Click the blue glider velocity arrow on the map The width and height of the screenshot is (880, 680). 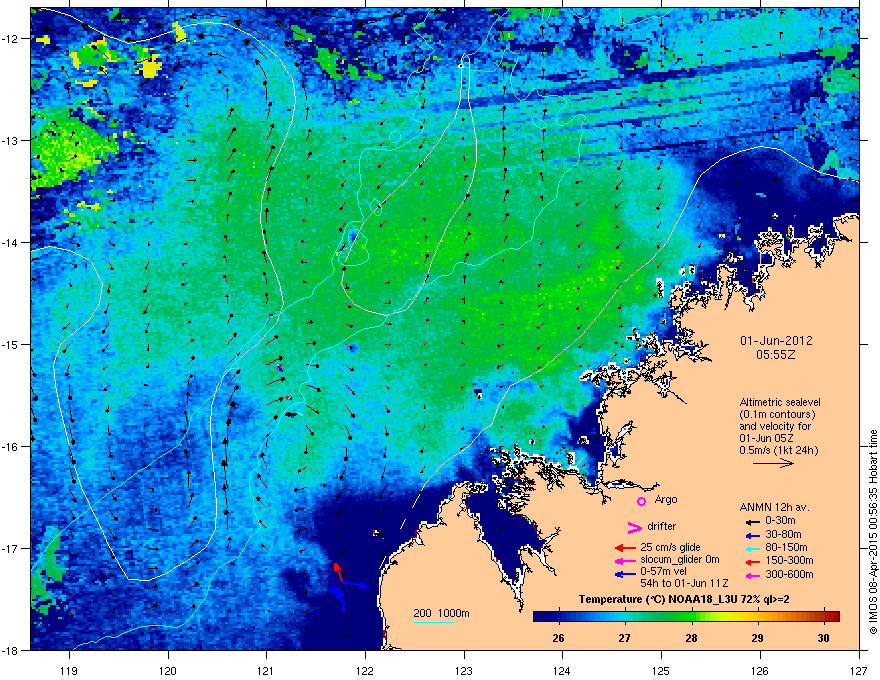354,585
